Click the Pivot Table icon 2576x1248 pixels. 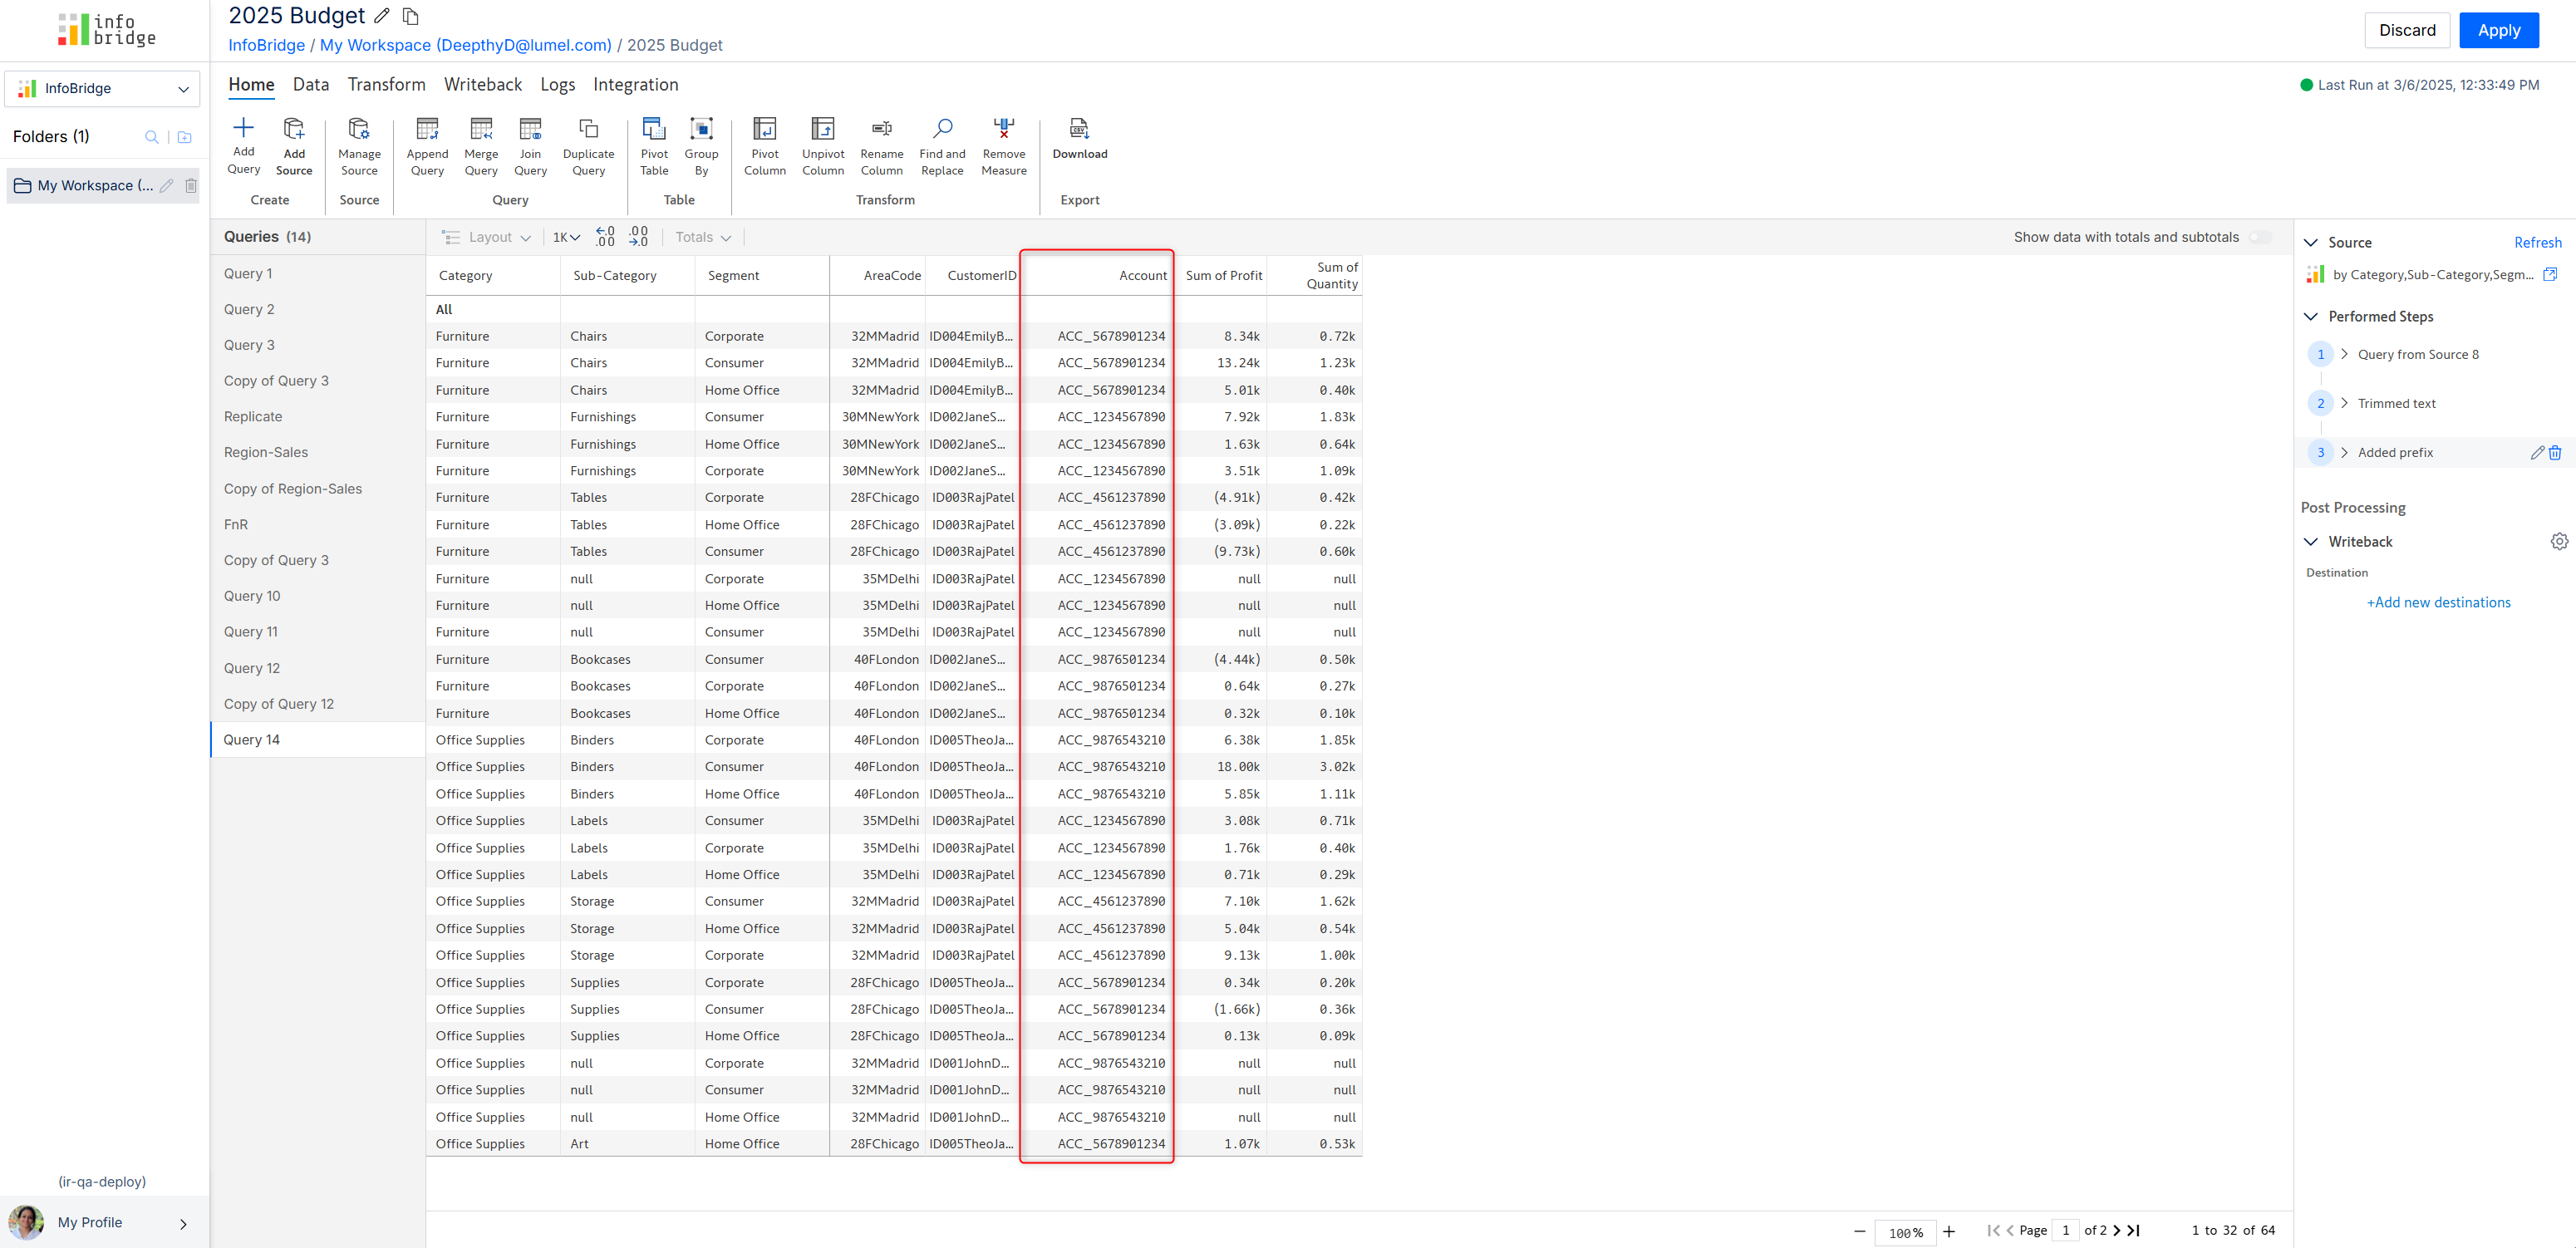point(654,129)
